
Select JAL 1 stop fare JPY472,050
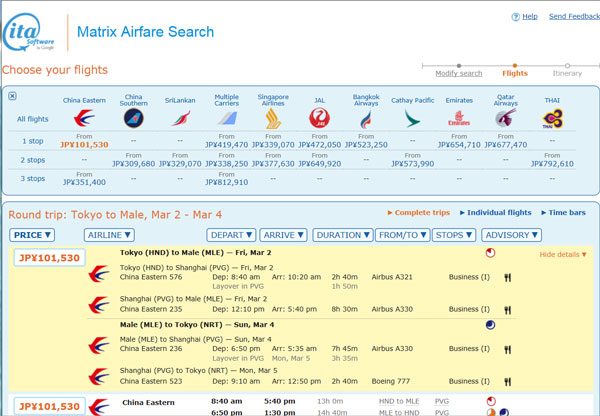click(320, 145)
